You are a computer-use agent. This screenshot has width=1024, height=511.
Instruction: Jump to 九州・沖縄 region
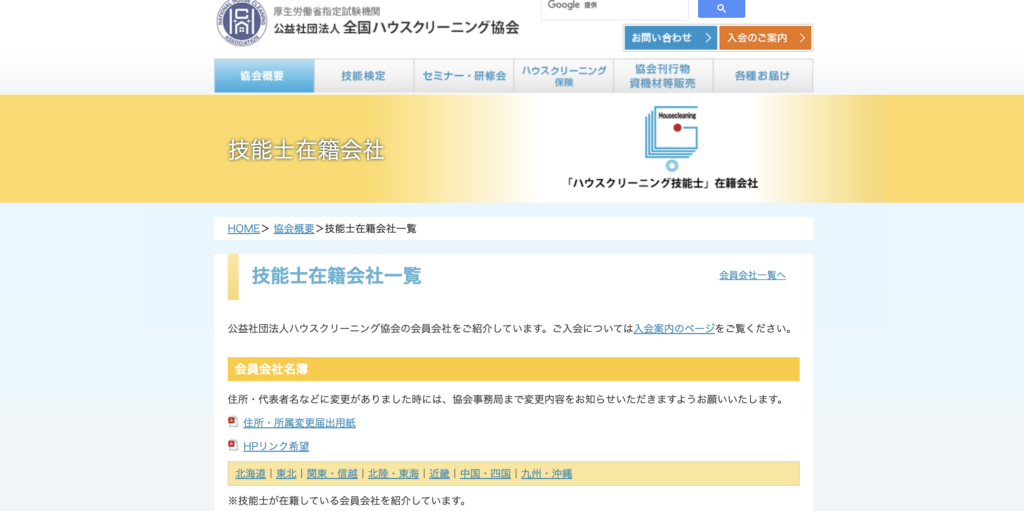pos(547,474)
